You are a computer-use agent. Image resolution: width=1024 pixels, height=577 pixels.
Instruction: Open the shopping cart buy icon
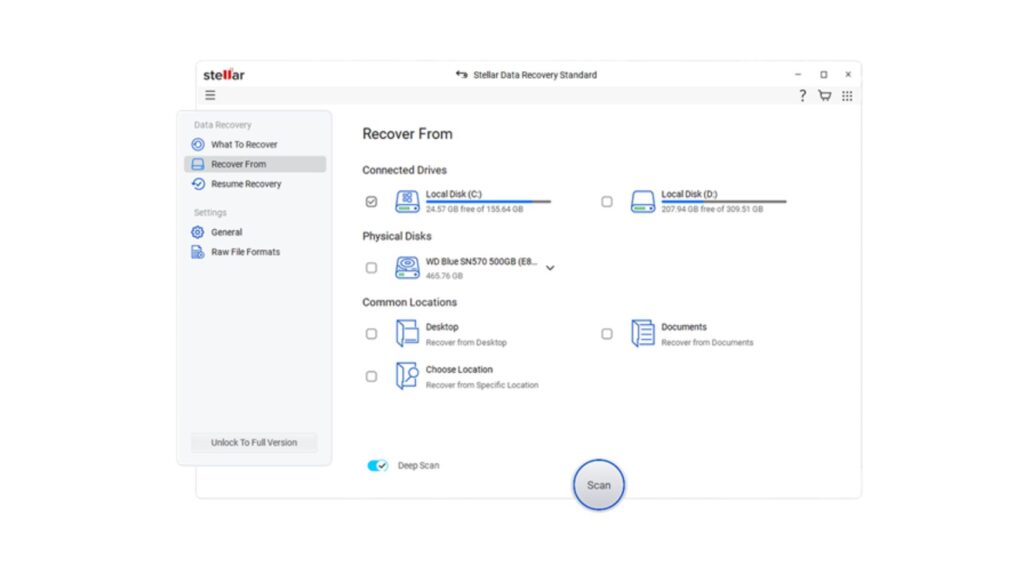coord(825,95)
